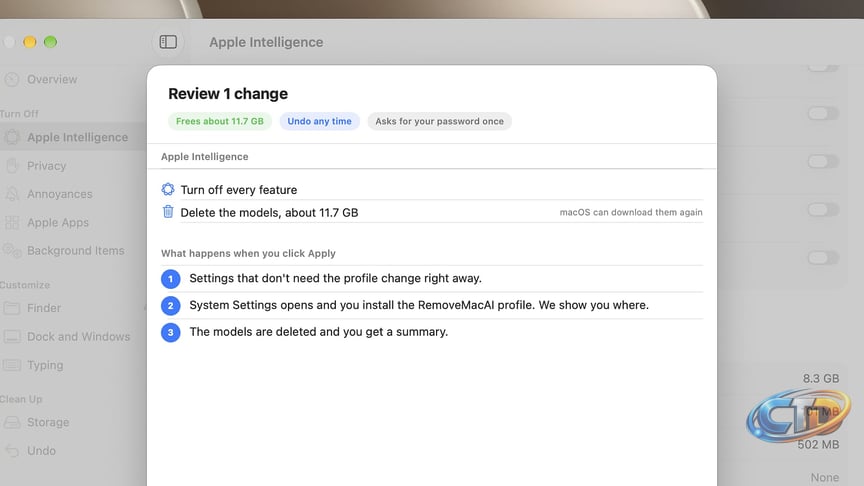864x486 pixels.
Task: Open the Privacy section in sidebar
Action: pos(36,166)
